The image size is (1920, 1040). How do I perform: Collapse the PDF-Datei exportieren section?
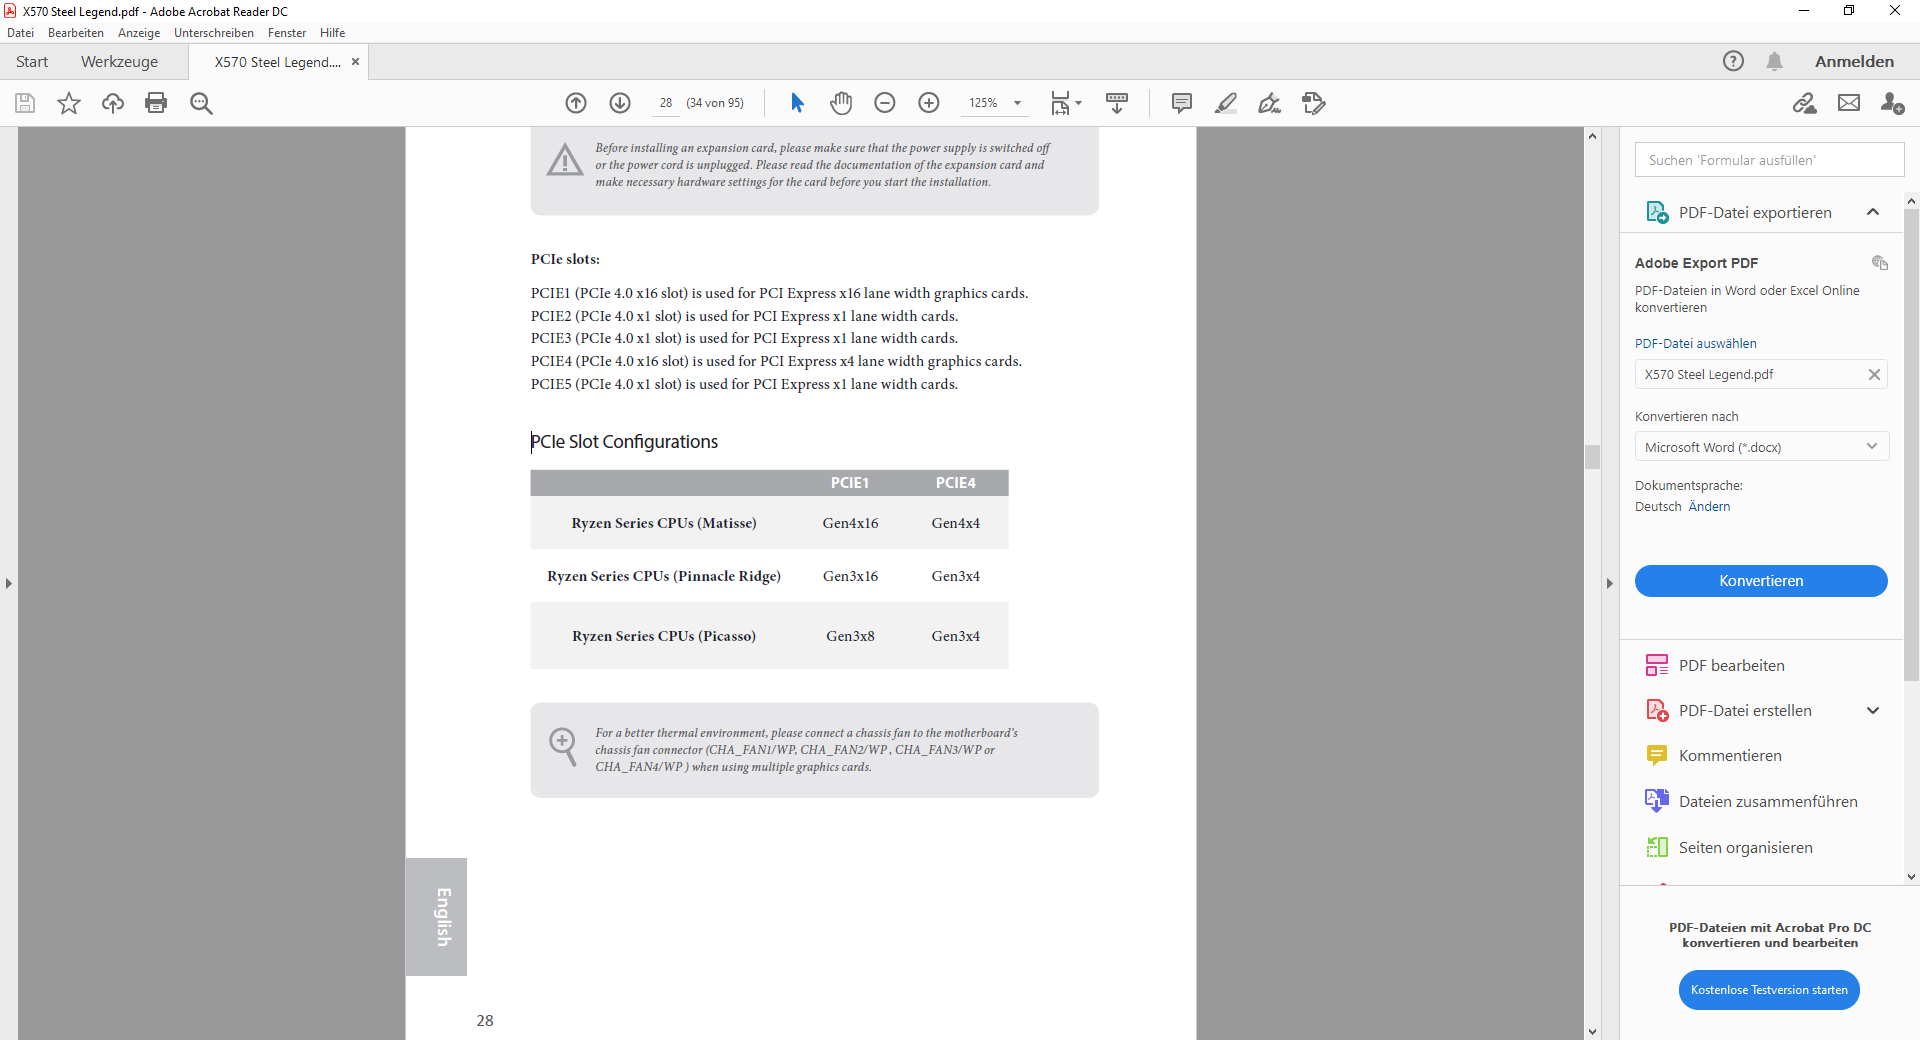(1873, 212)
